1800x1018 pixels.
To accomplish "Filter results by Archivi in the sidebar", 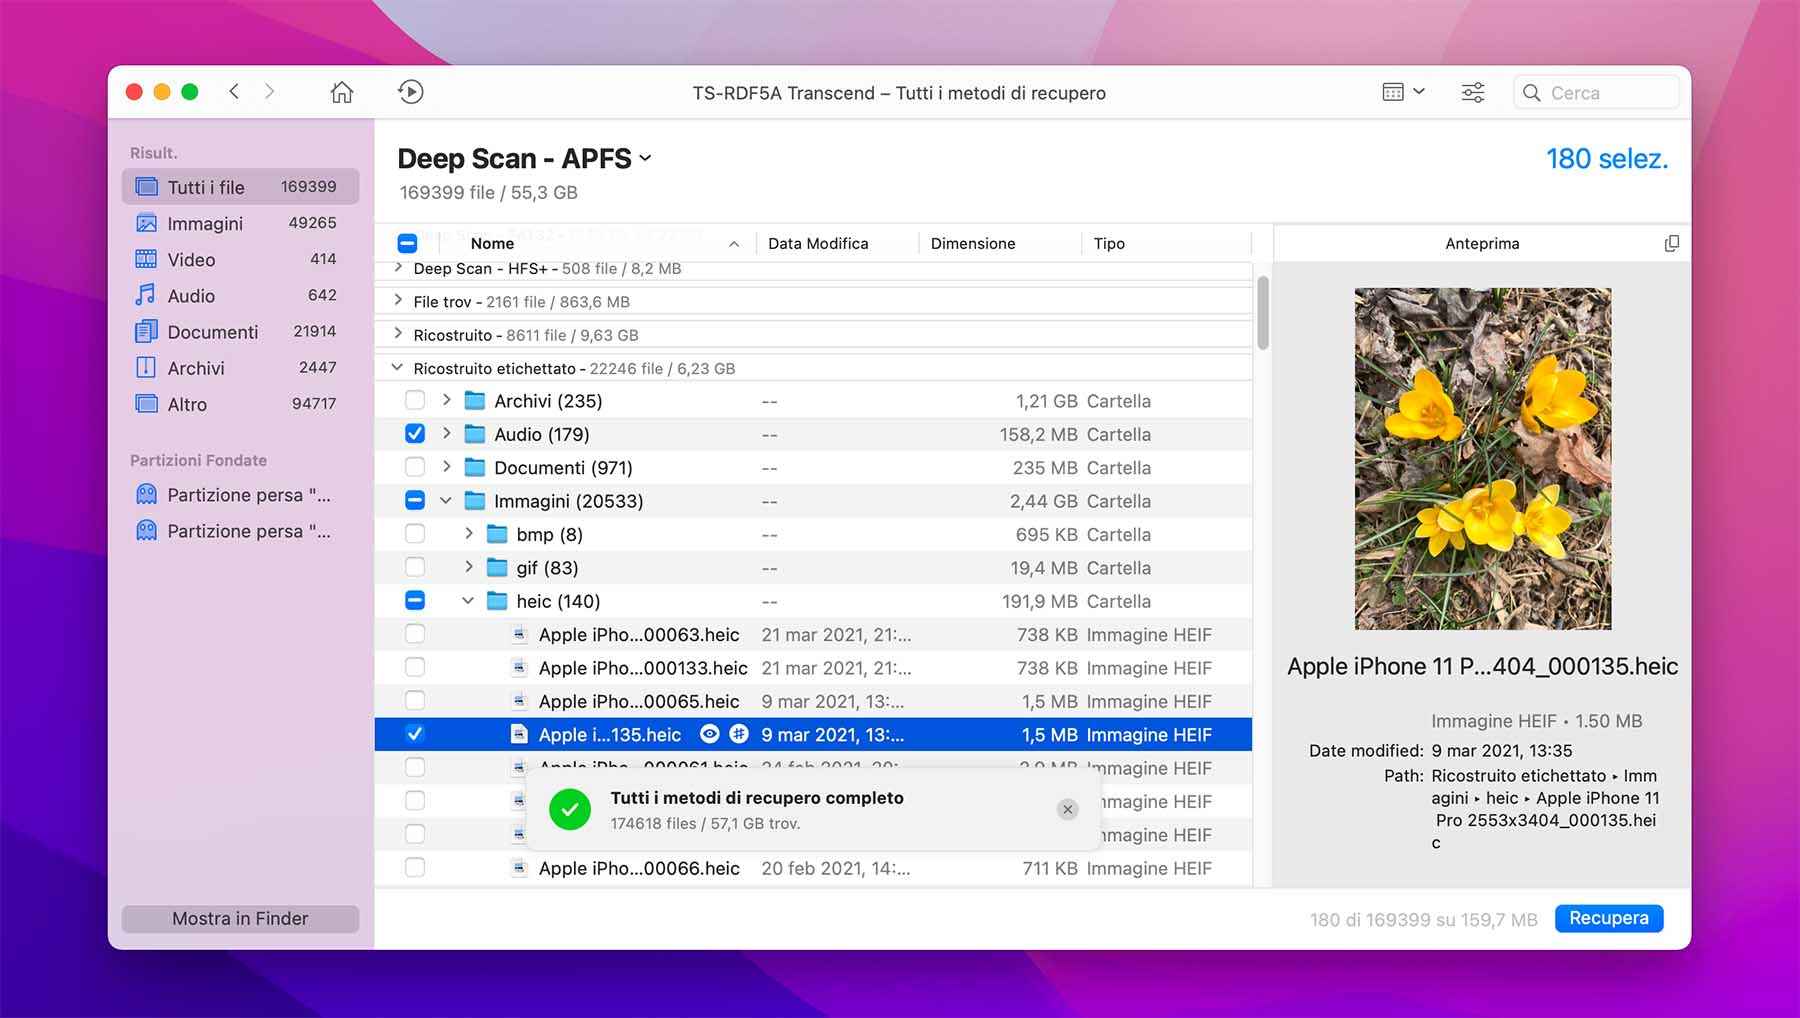I will coord(240,368).
